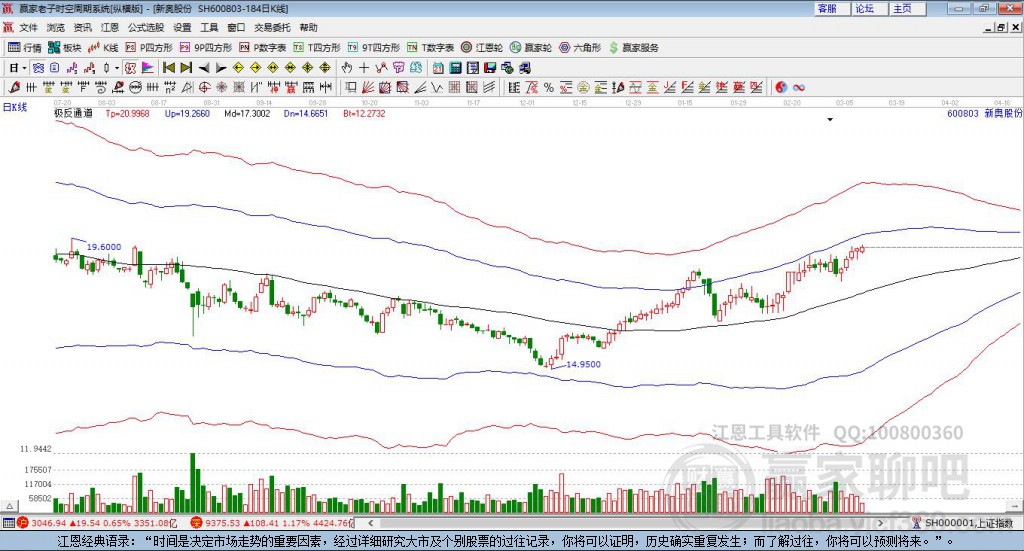Open the 板块 sector view

65,48
